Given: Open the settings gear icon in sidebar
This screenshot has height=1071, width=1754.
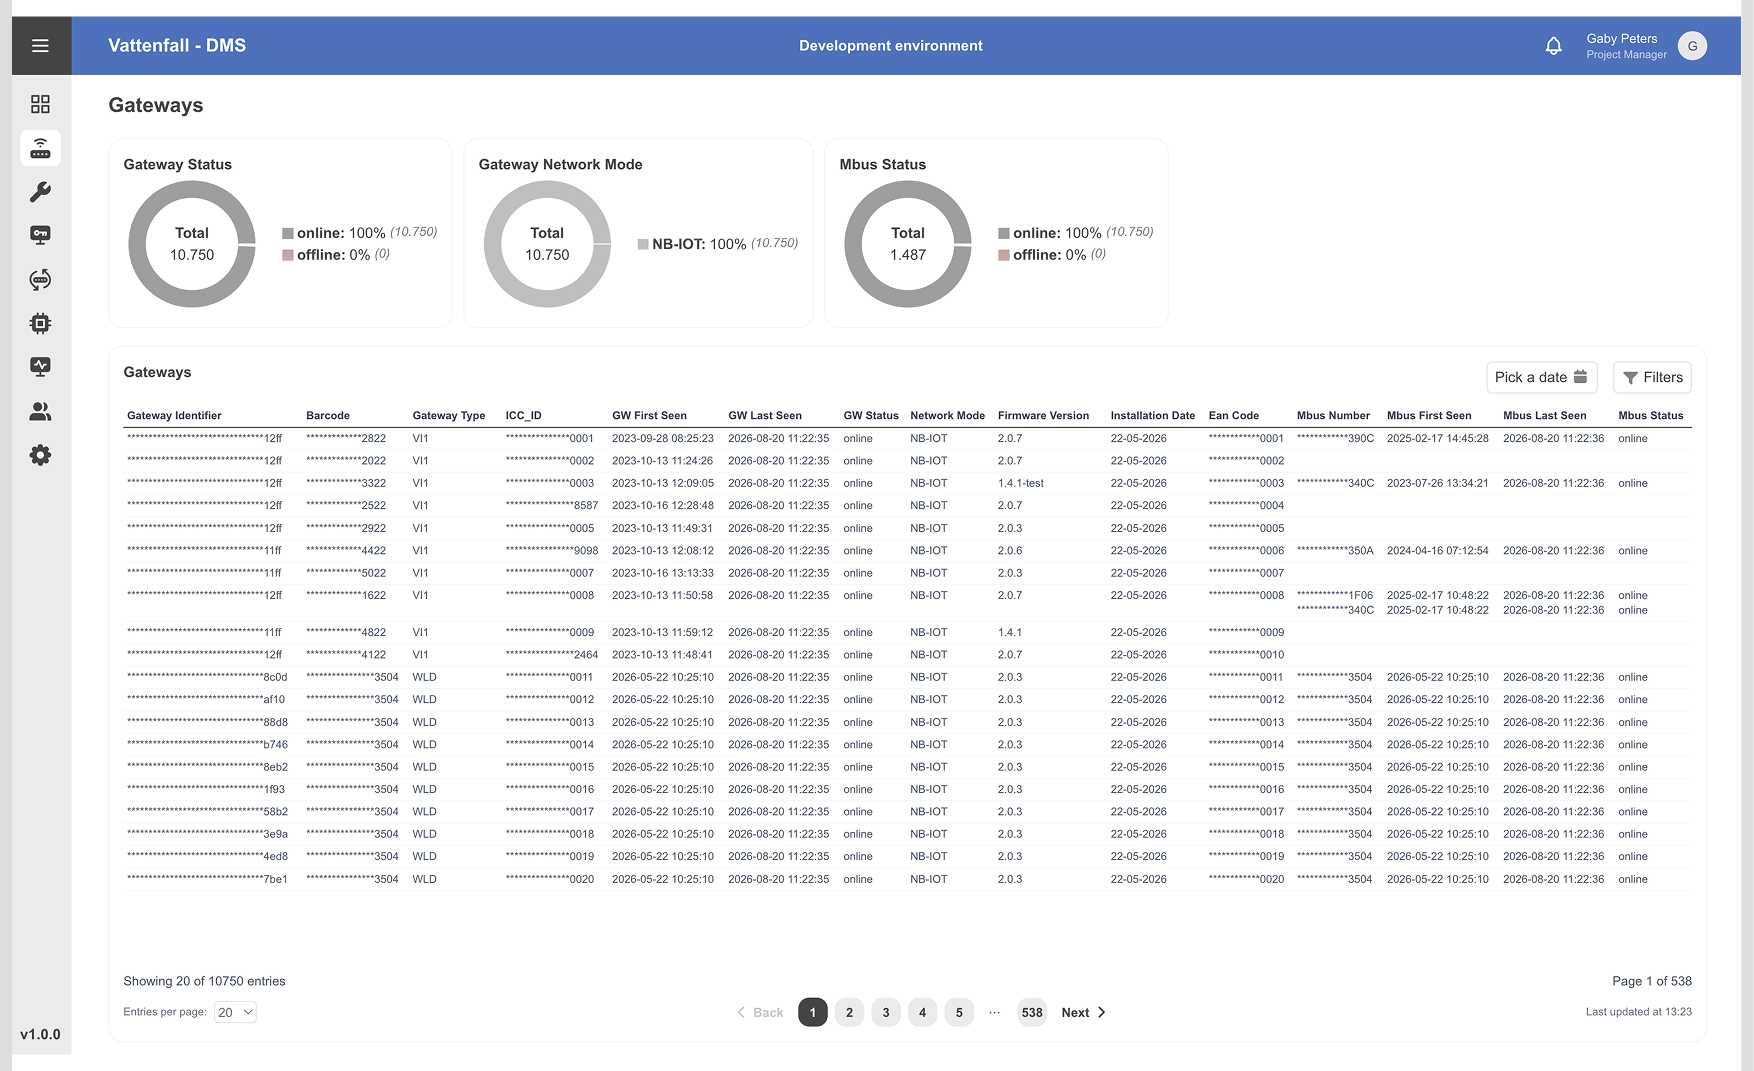Looking at the screenshot, I should pyautogui.click(x=40, y=455).
